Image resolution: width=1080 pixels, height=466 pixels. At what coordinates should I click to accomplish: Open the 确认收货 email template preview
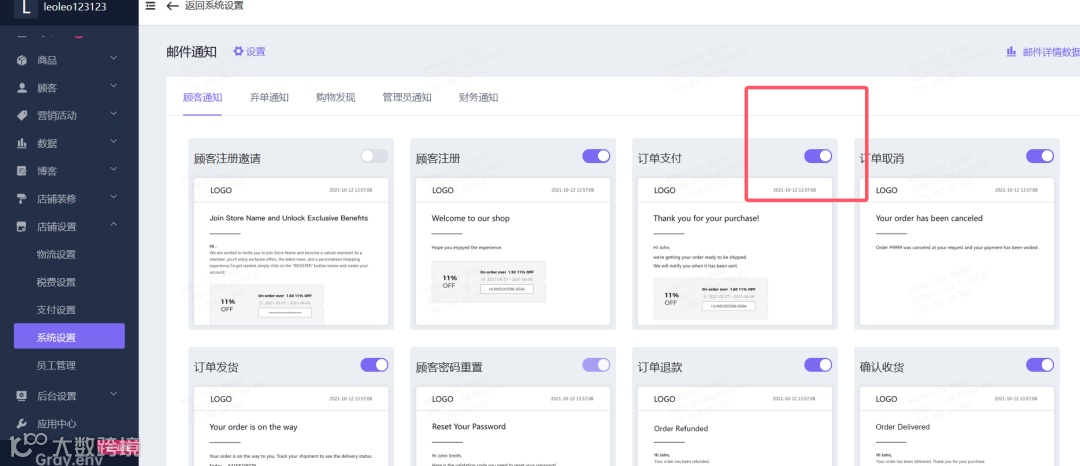(957, 426)
